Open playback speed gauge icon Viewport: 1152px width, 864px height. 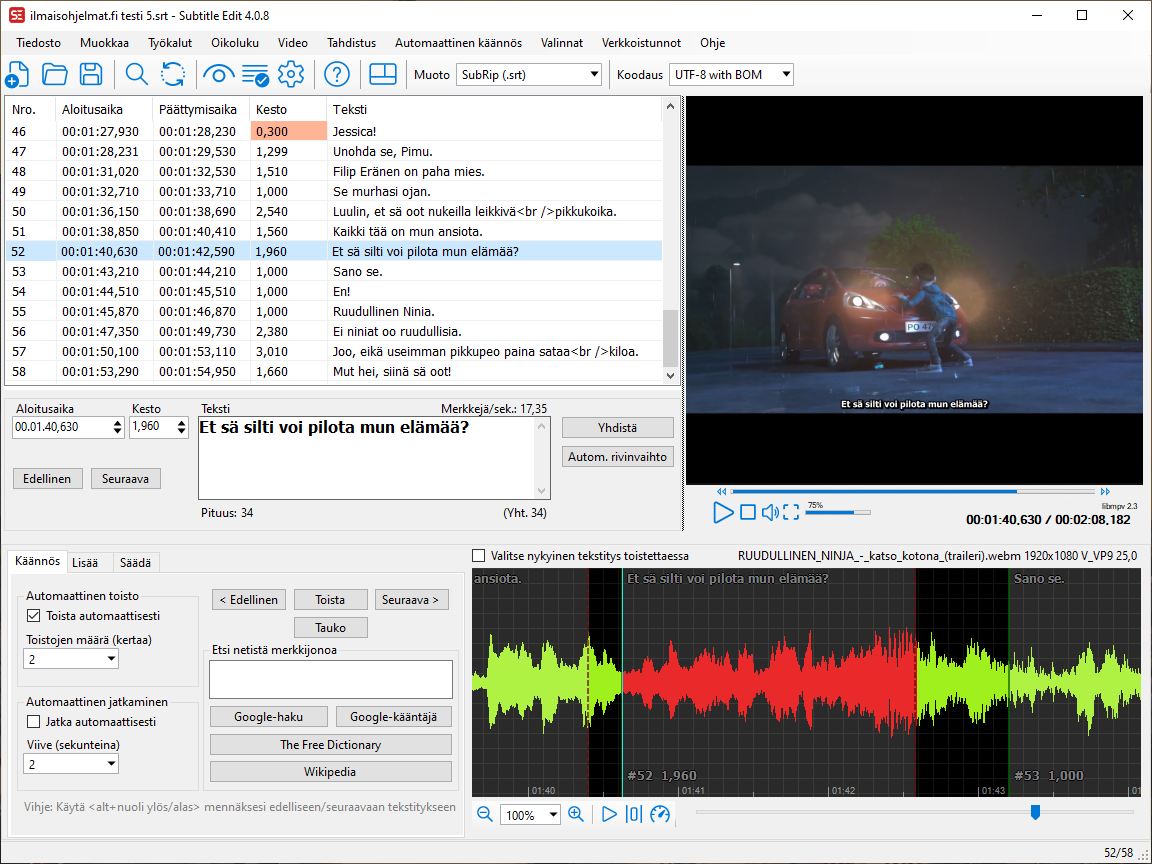(x=660, y=814)
